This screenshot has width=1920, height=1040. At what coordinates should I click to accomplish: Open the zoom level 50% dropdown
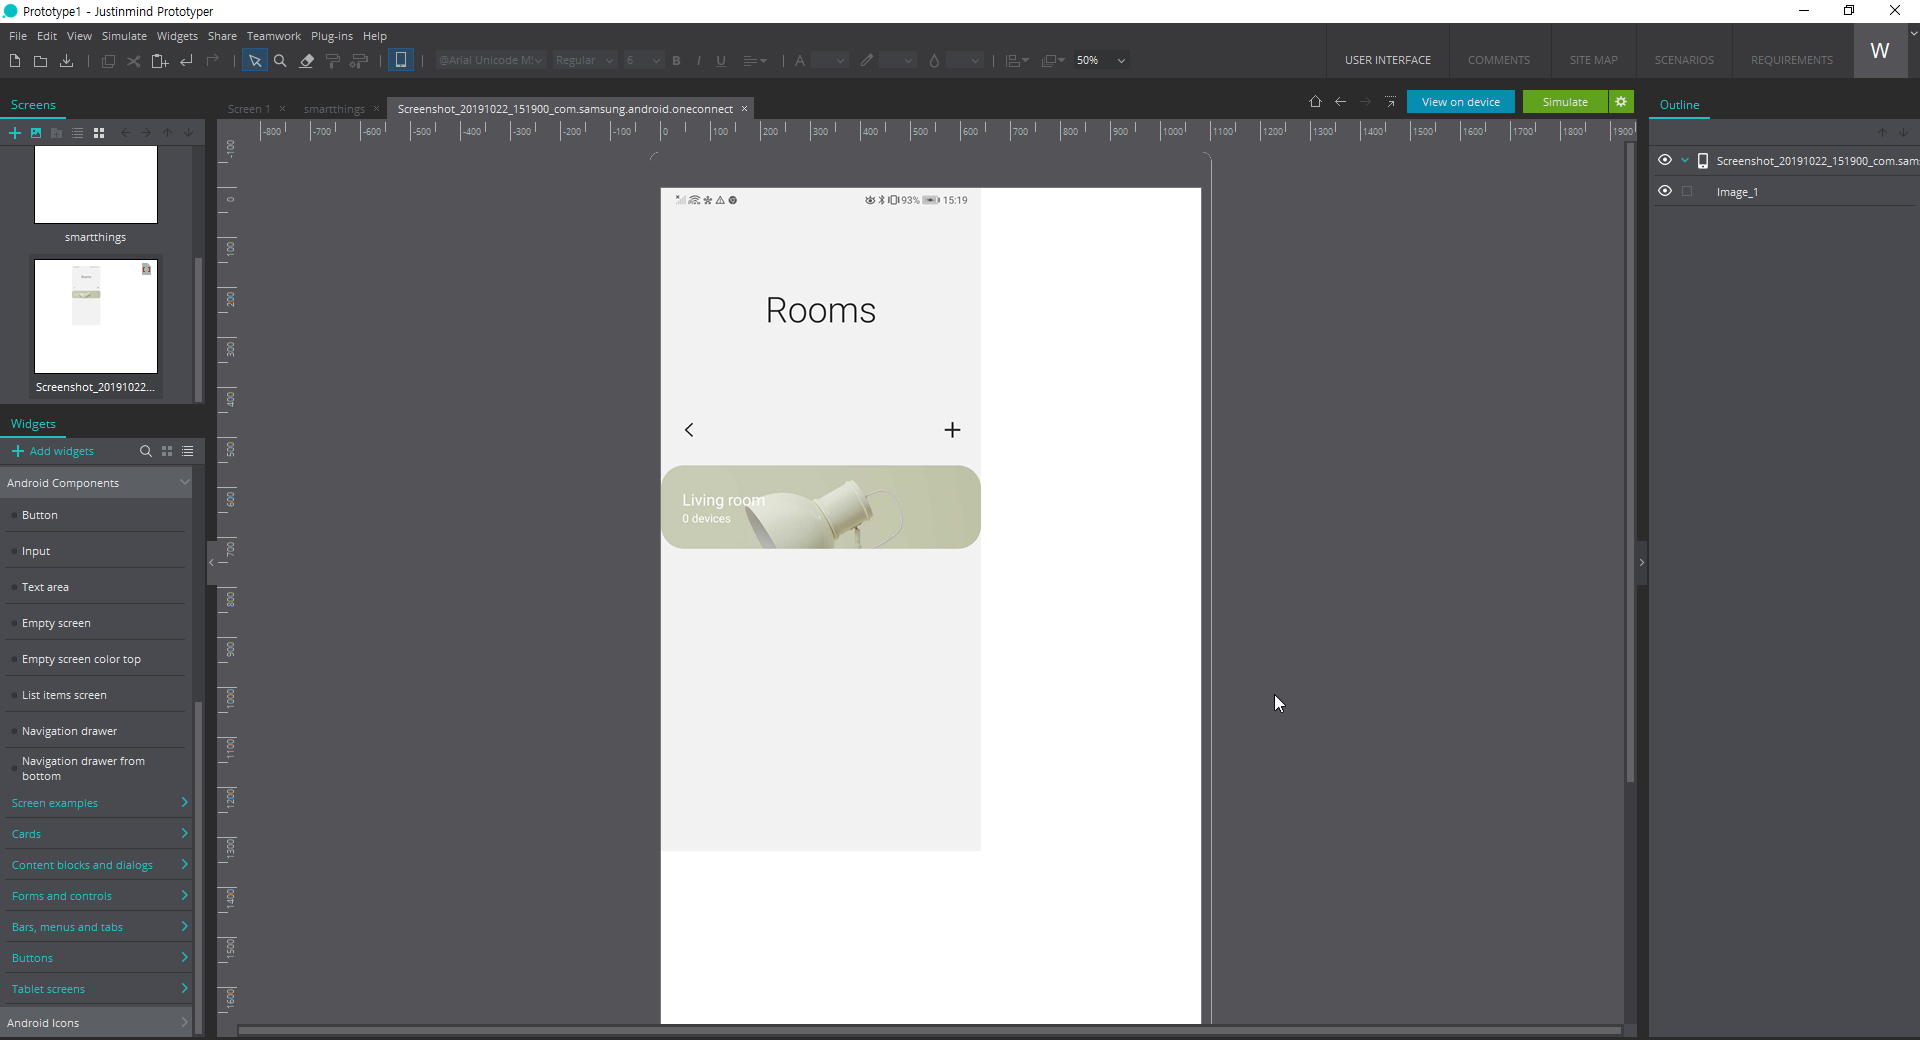1121,61
